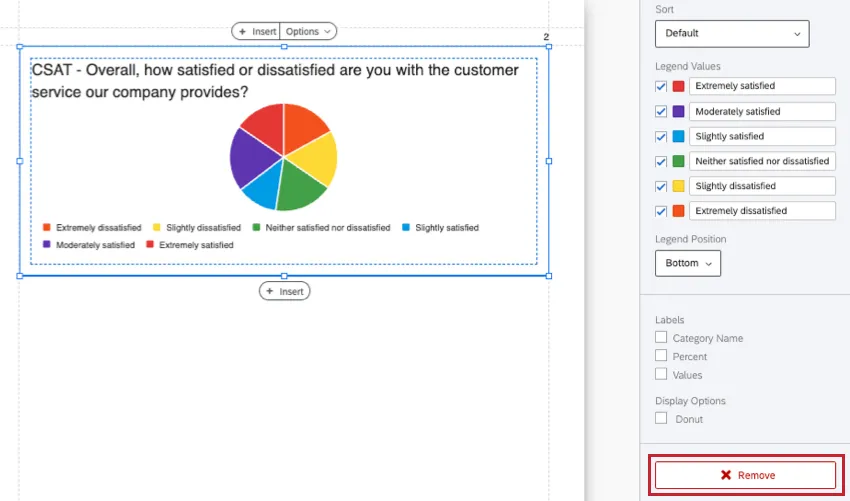
Task: Click Extremely dissatisfied in chart legend
Action: (92, 228)
